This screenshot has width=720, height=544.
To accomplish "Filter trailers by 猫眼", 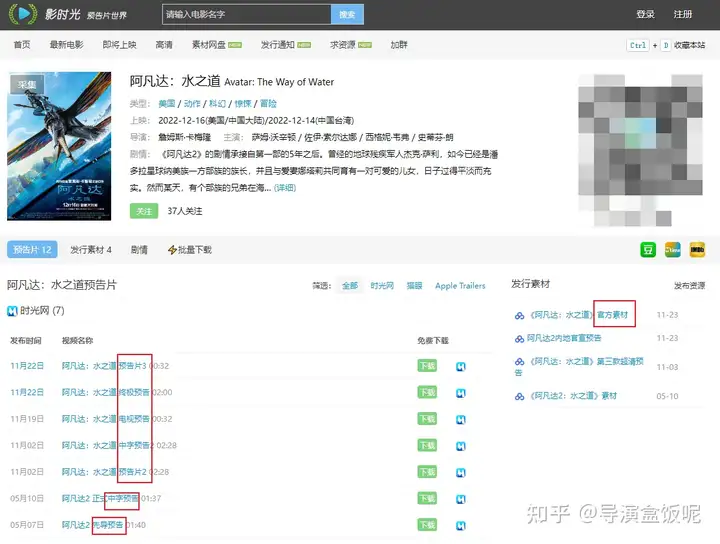I will point(414,286).
